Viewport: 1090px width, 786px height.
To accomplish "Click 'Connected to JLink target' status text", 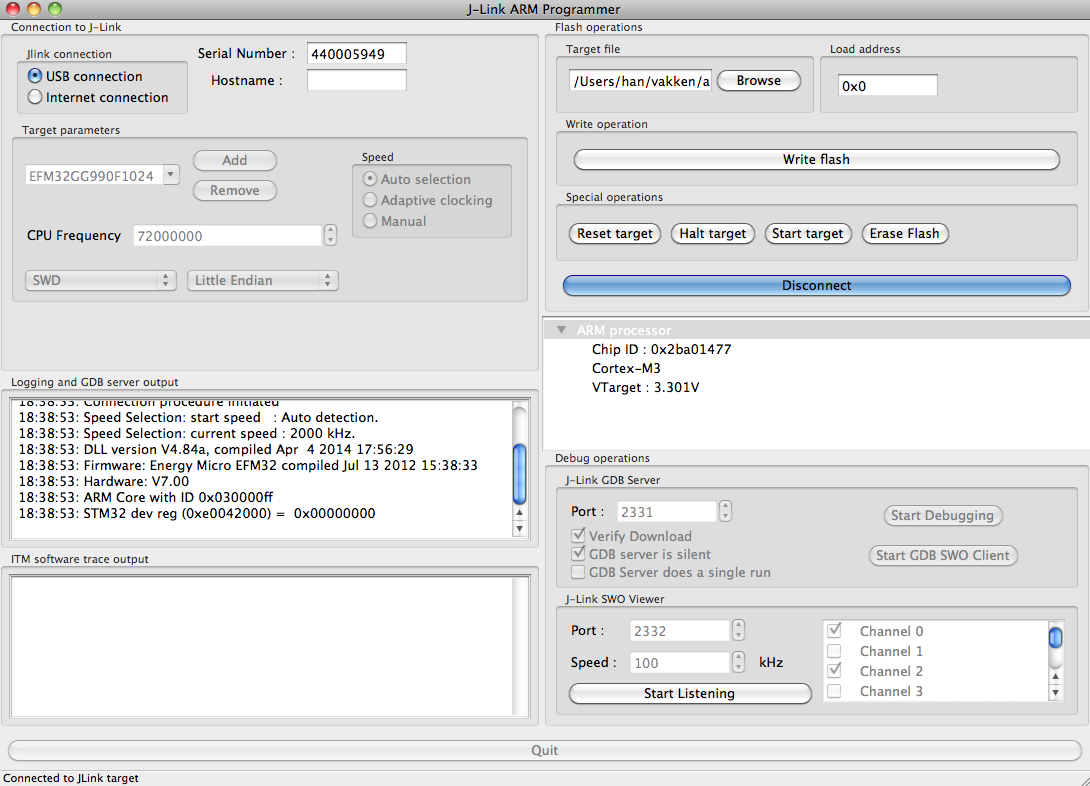I will [71, 778].
